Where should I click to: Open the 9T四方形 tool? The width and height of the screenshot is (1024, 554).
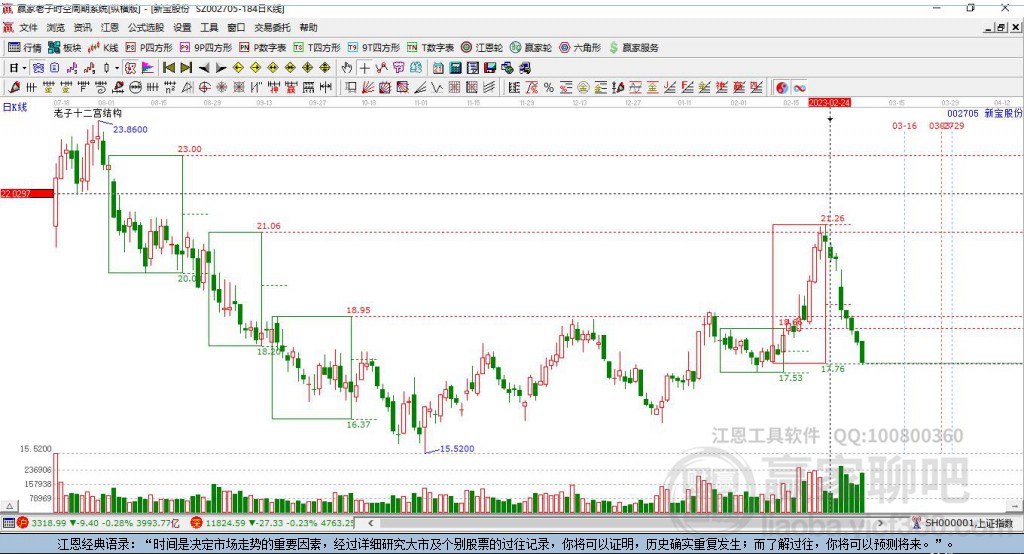pyautogui.click(x=374, y=48)
